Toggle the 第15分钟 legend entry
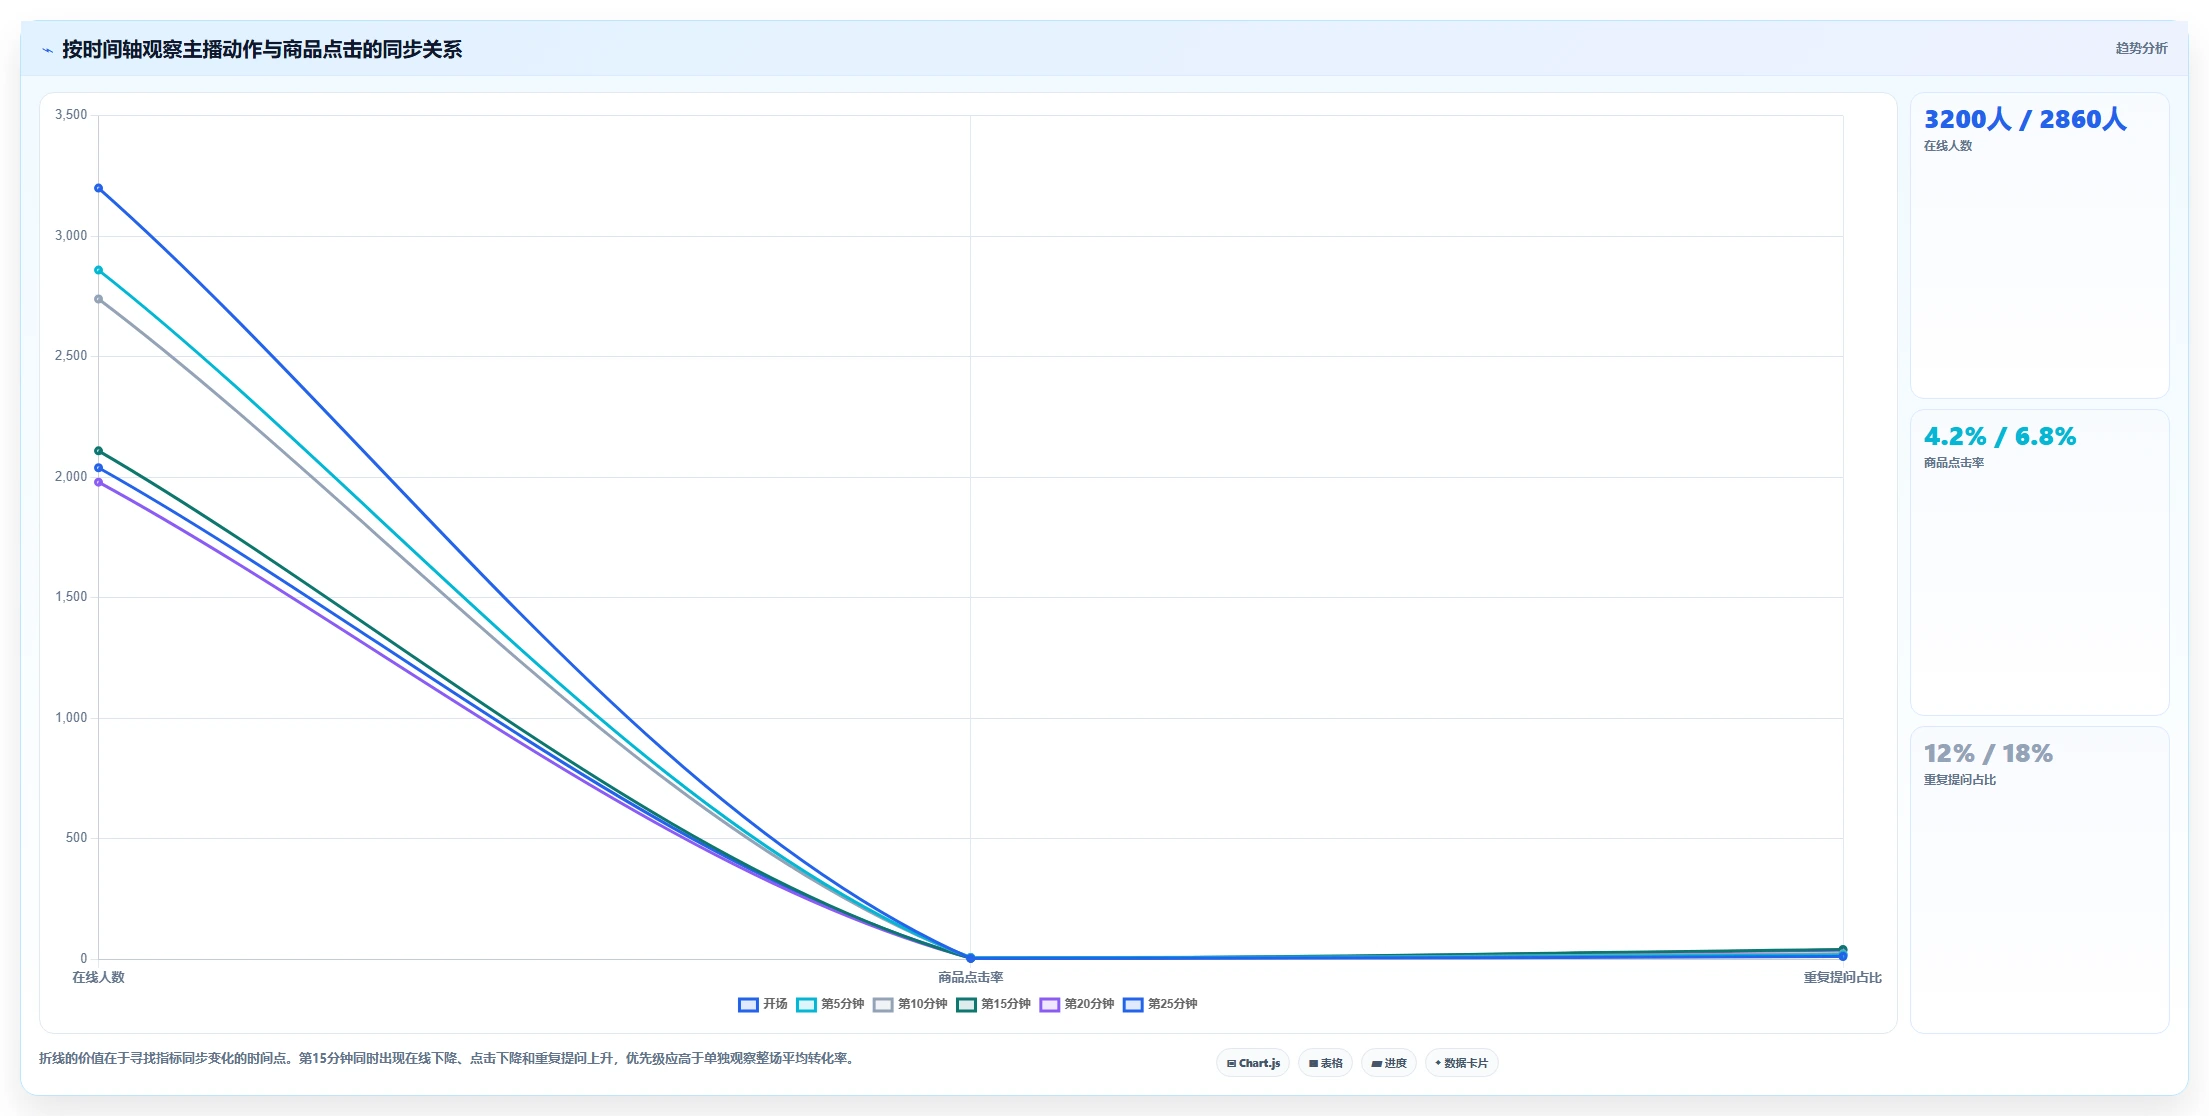Image resolution: width=2209 pixels, height=1116 pixels. 993,1004
